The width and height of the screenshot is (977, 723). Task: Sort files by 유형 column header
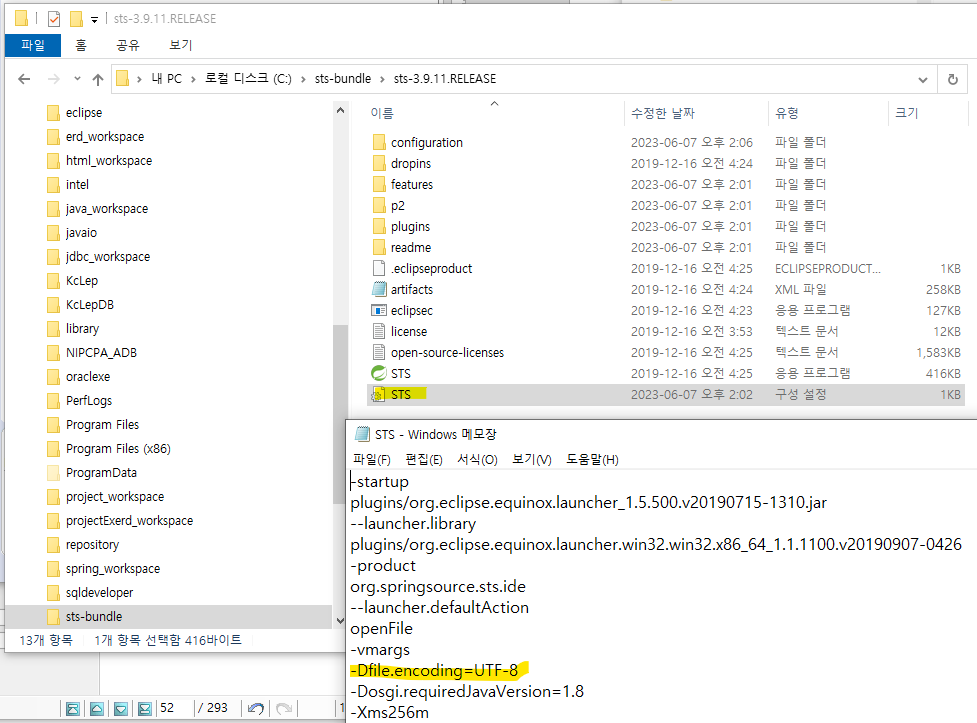coord(786,113)
